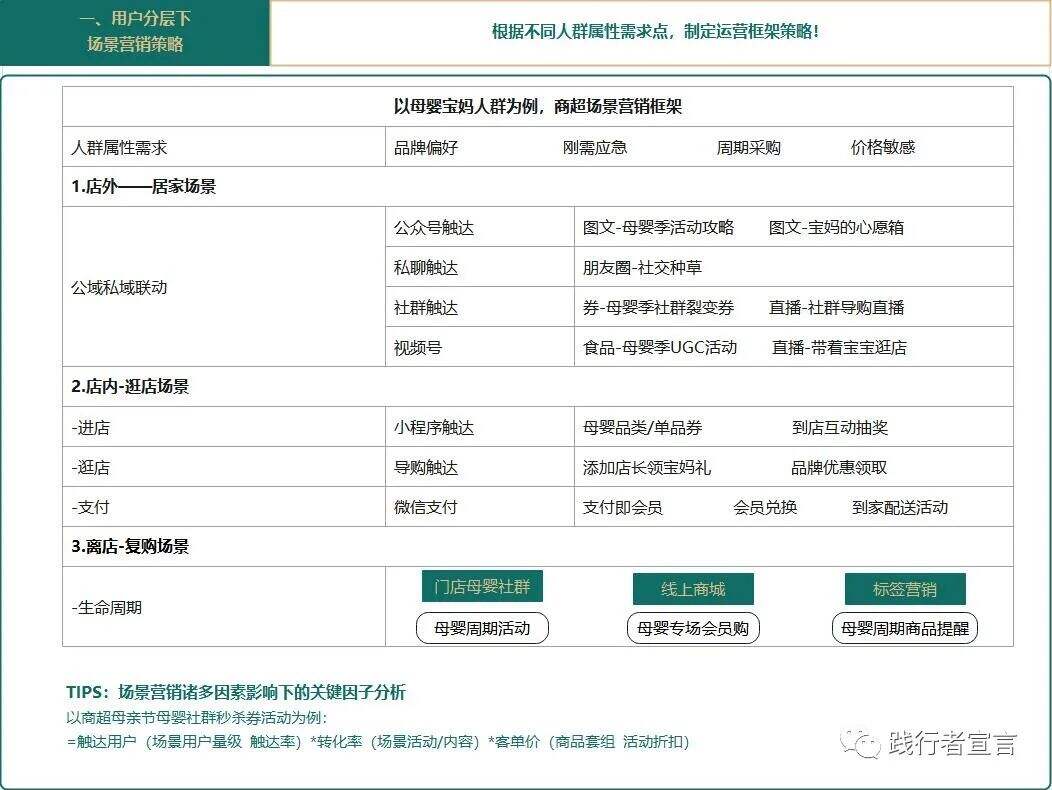Click the heading 根据不同人群属性需求点，制定运营框架策略
The width and height of the screenshot is (1052, 790).
coord(655,32)
